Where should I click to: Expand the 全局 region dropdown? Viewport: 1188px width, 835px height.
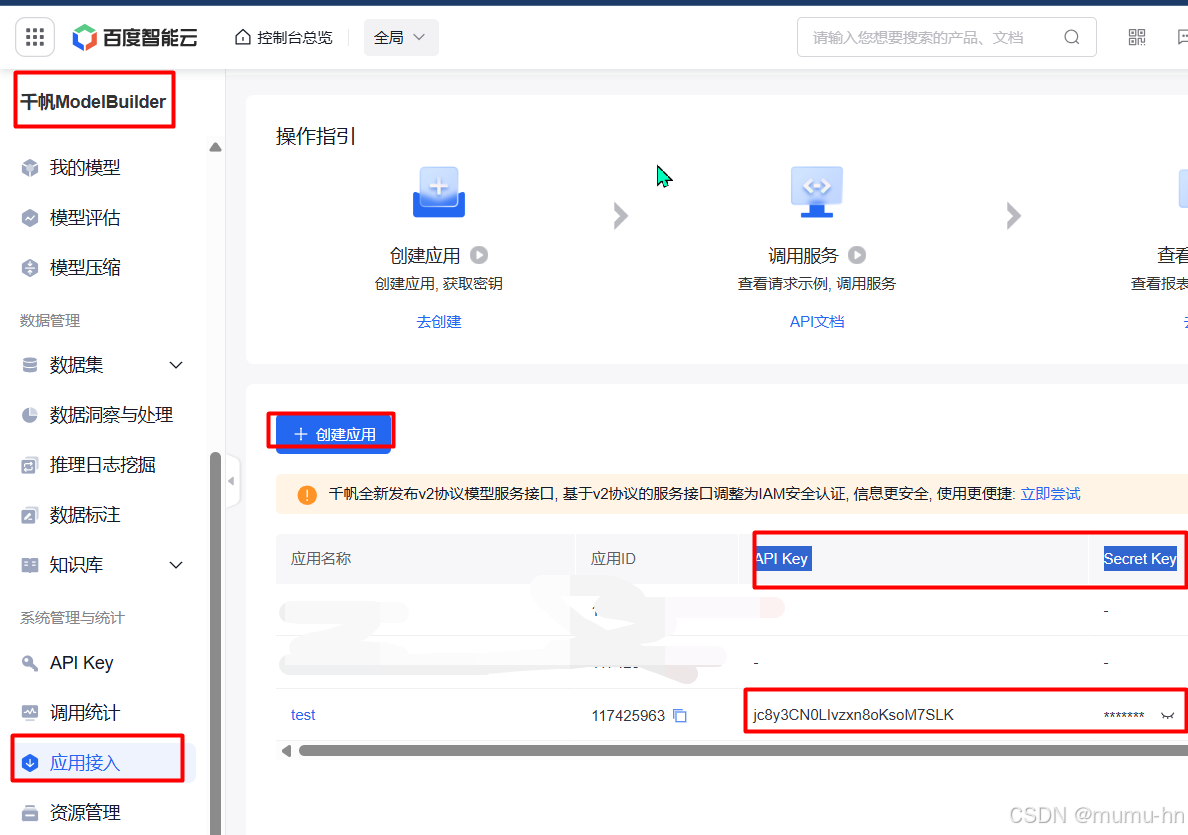(x=401, y=37)
